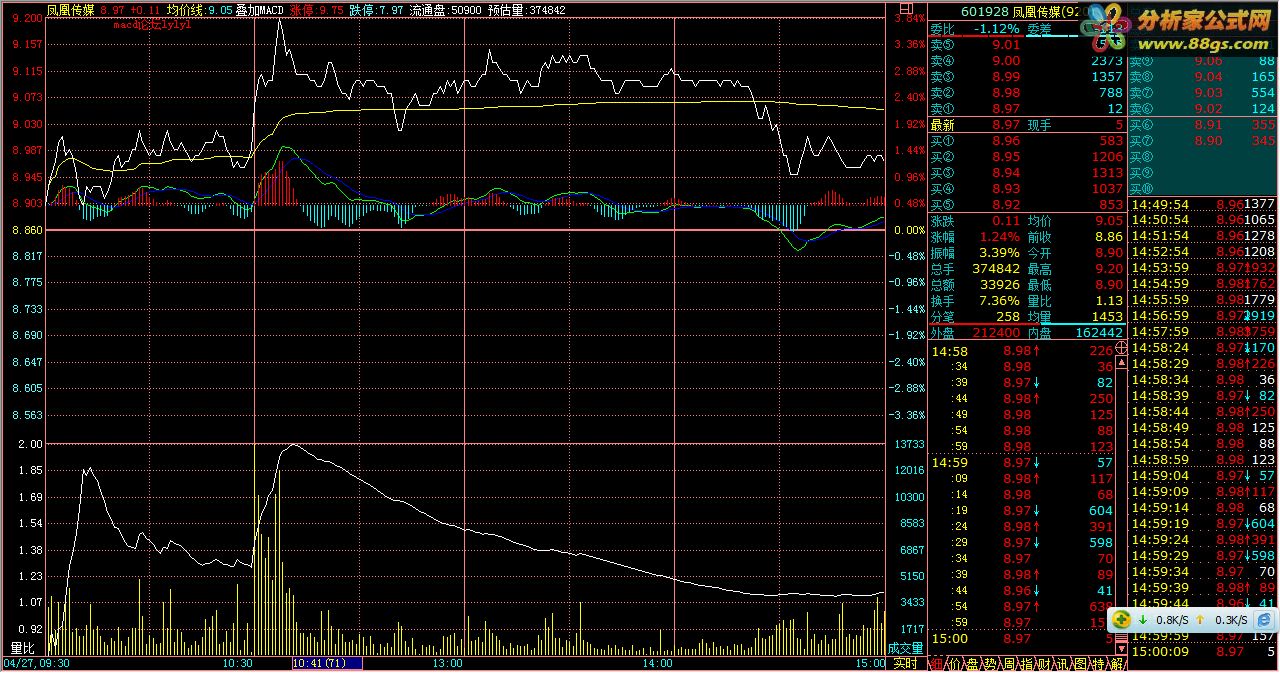Click the green download arrow on speed widget
This screenshot has width=1280, height=673.
tap(1142, 620)
